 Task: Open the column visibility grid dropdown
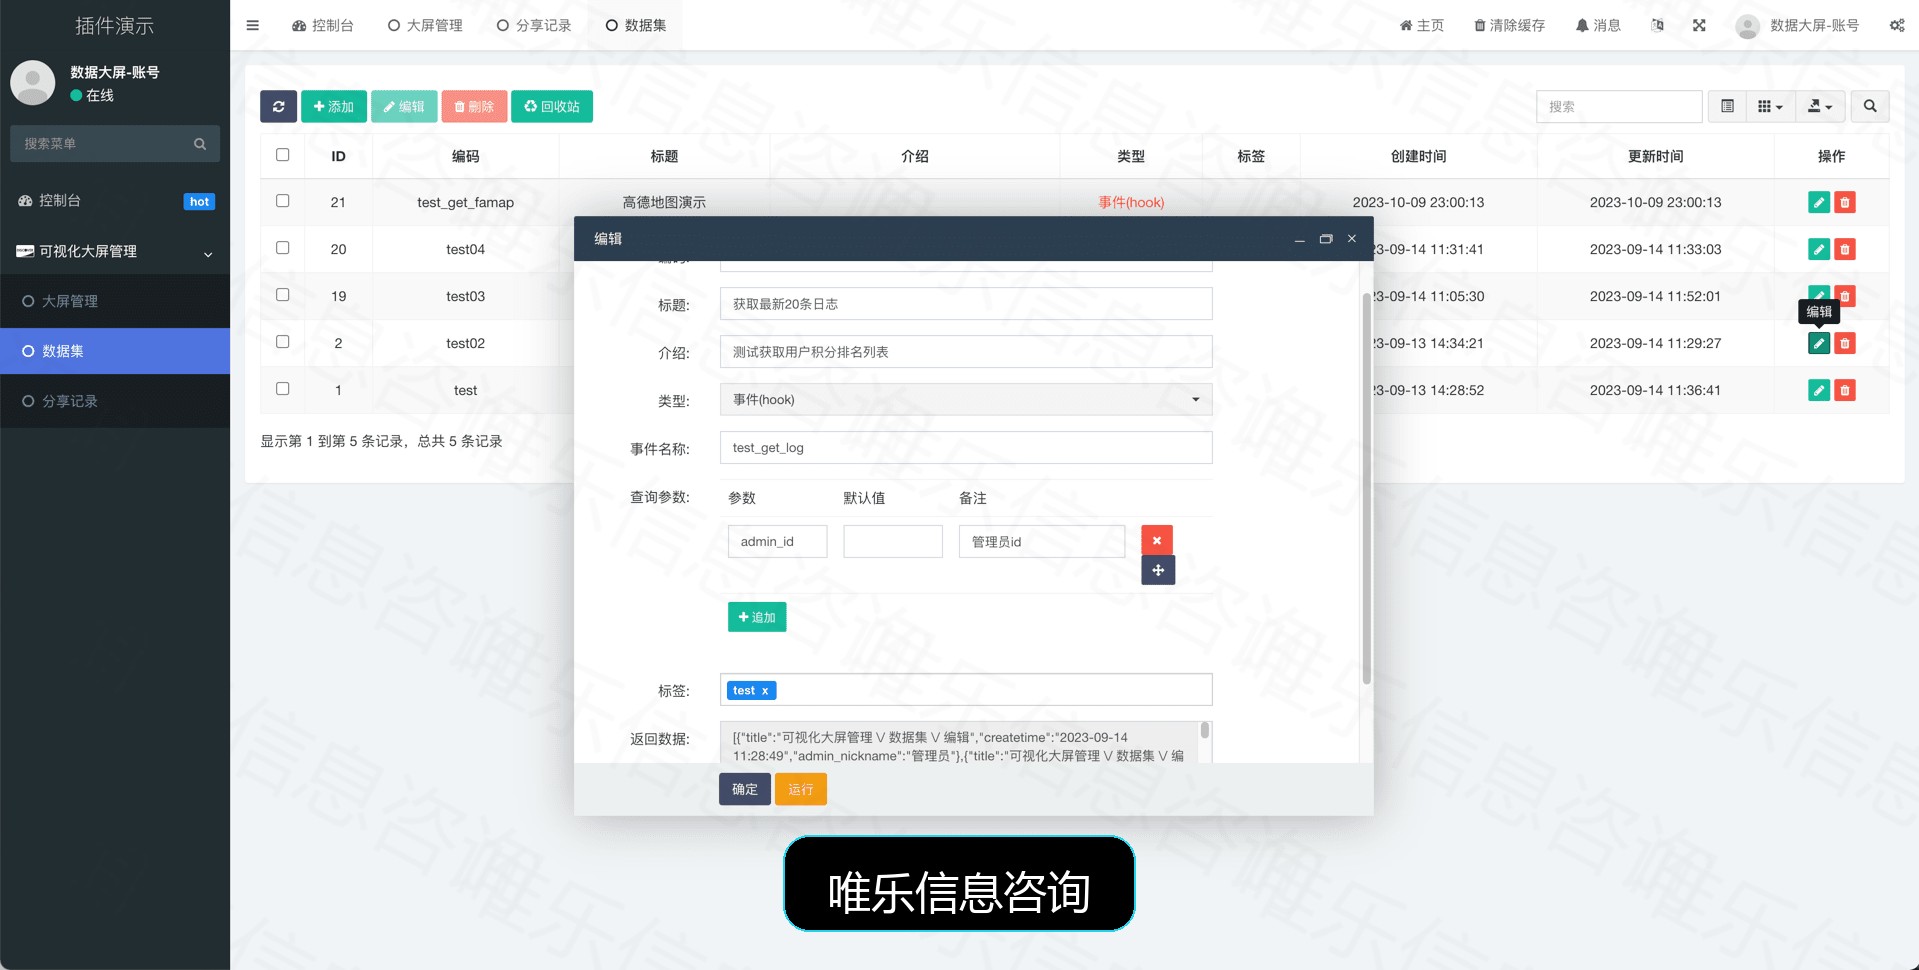point(1770,106)
